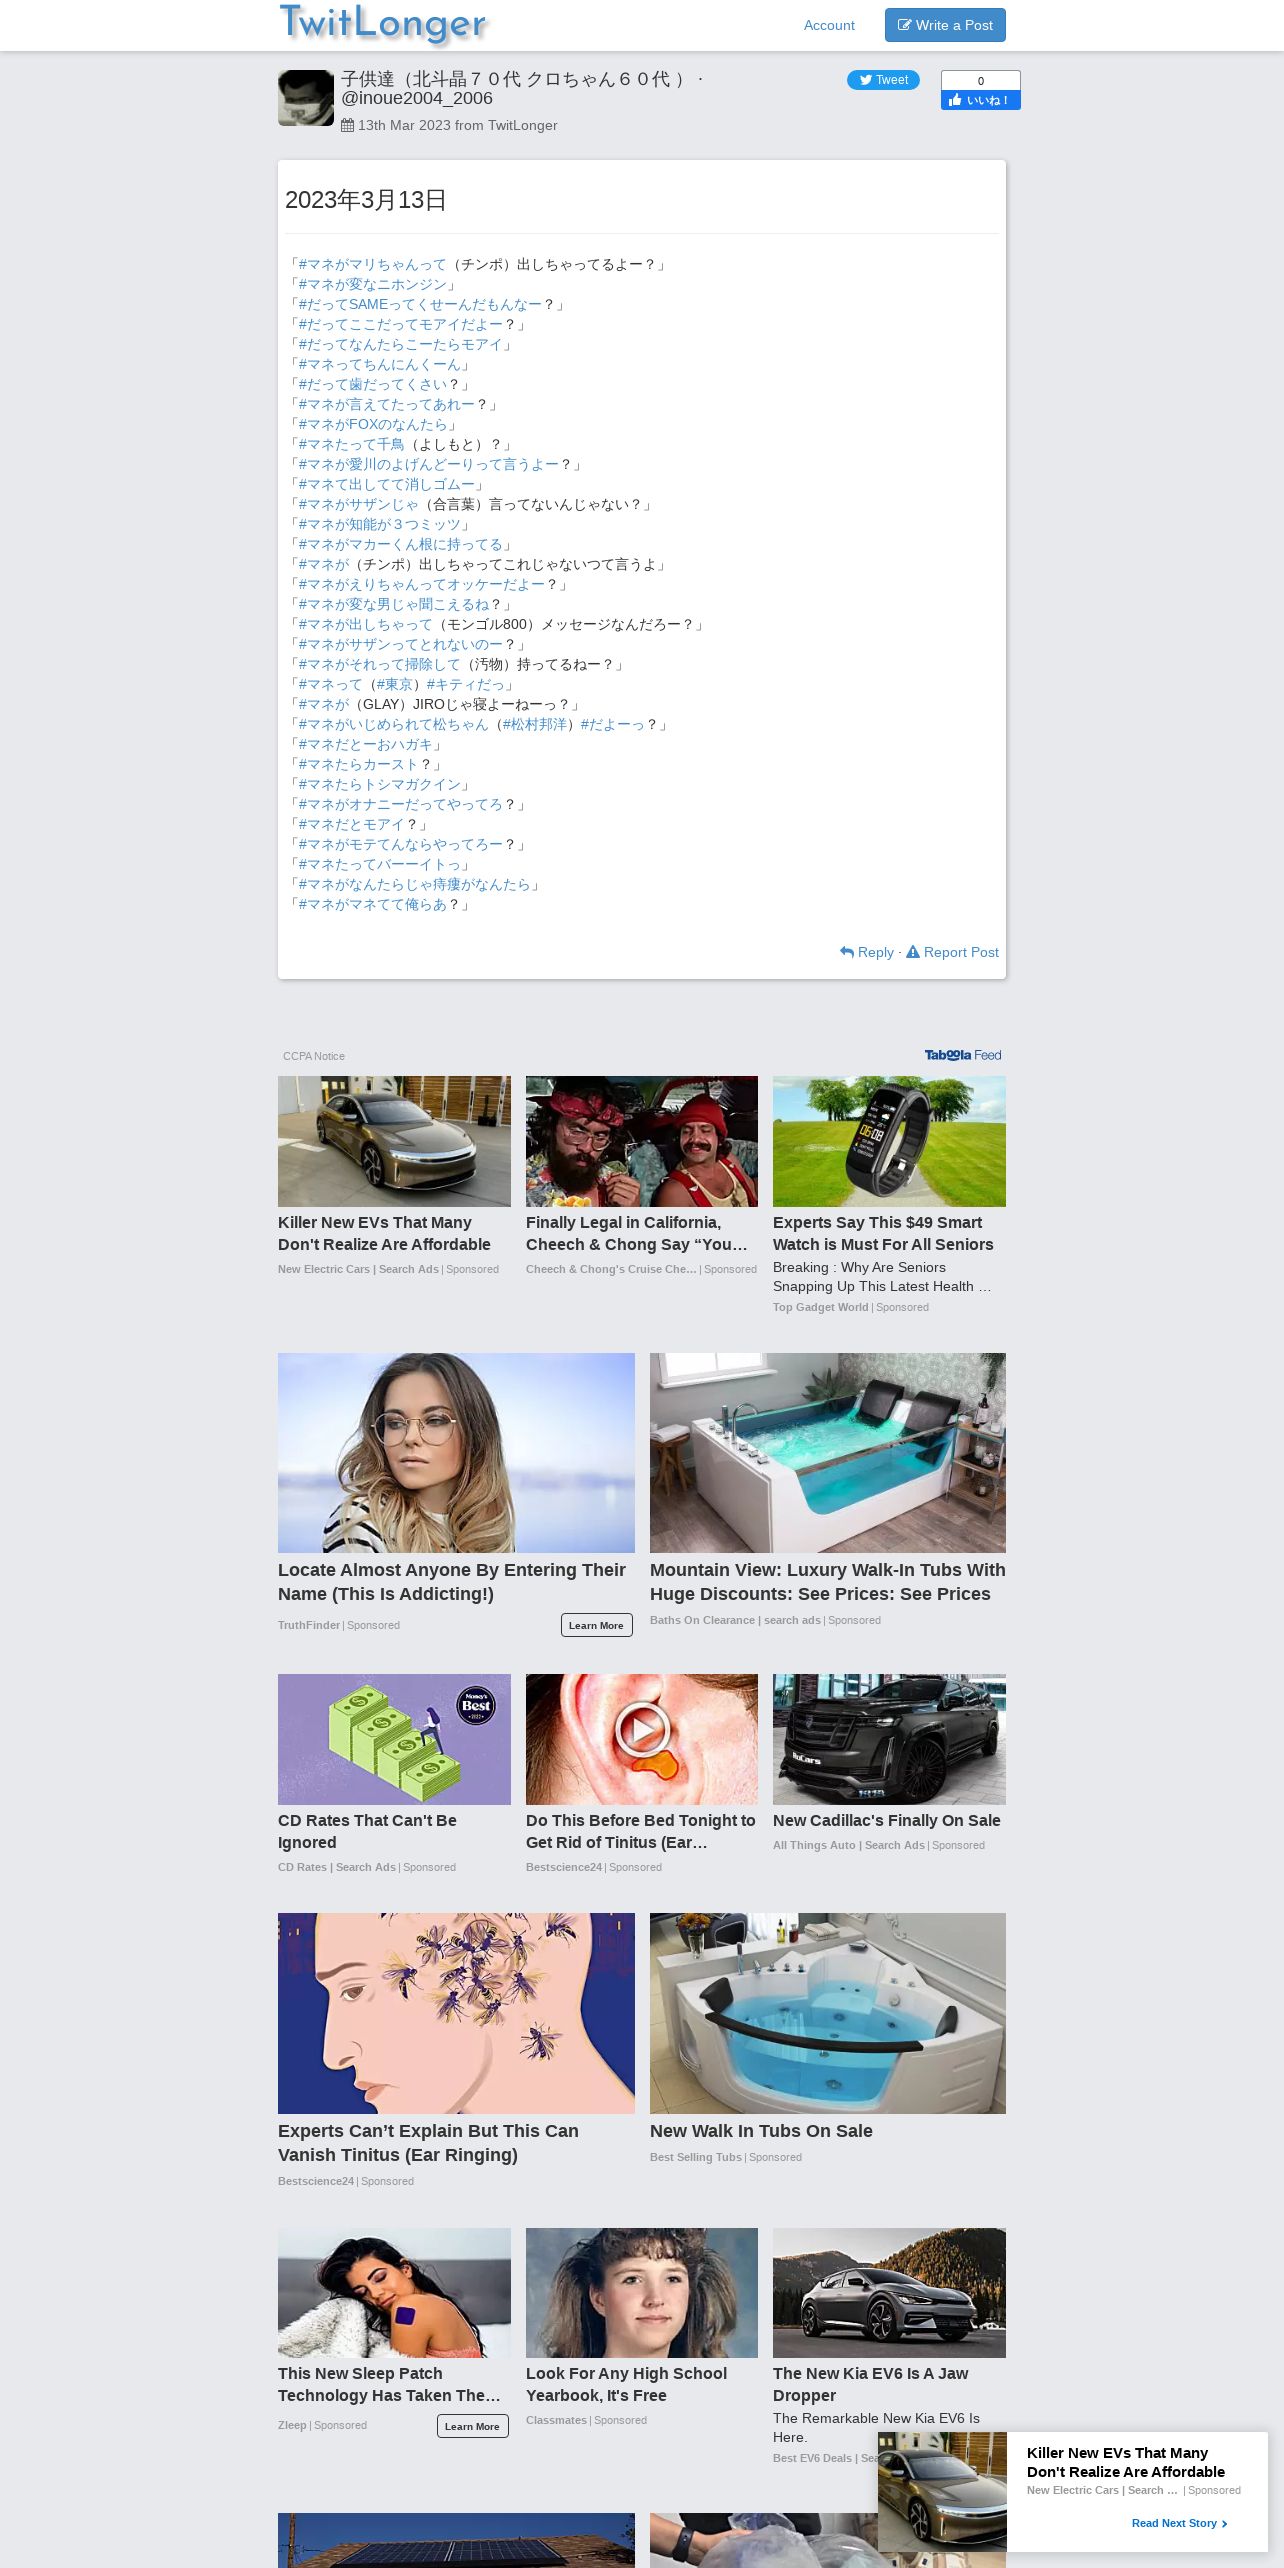The height and width of the screenshot is (2568, 1284).
Task: Open hashtag #マネがFOXのなんたら
Action: tap(372, 424)
